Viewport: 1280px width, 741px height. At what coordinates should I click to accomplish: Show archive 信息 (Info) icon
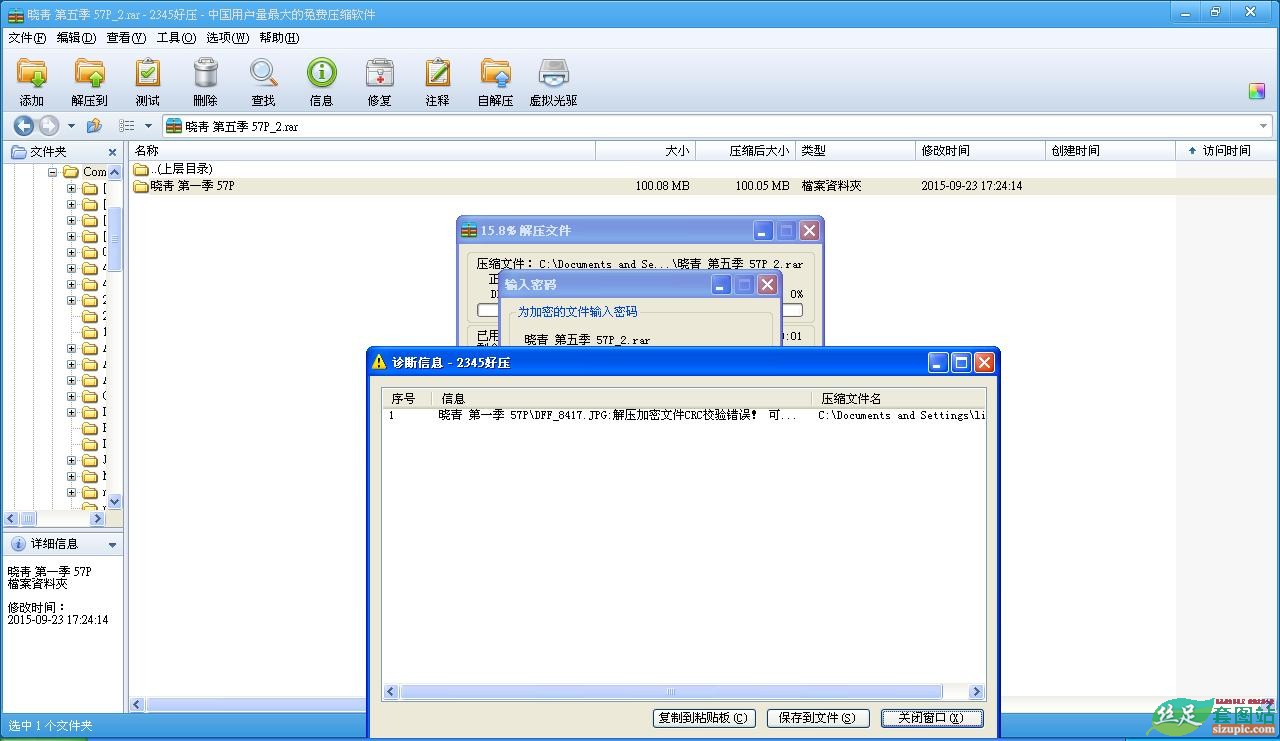(321, 75)
